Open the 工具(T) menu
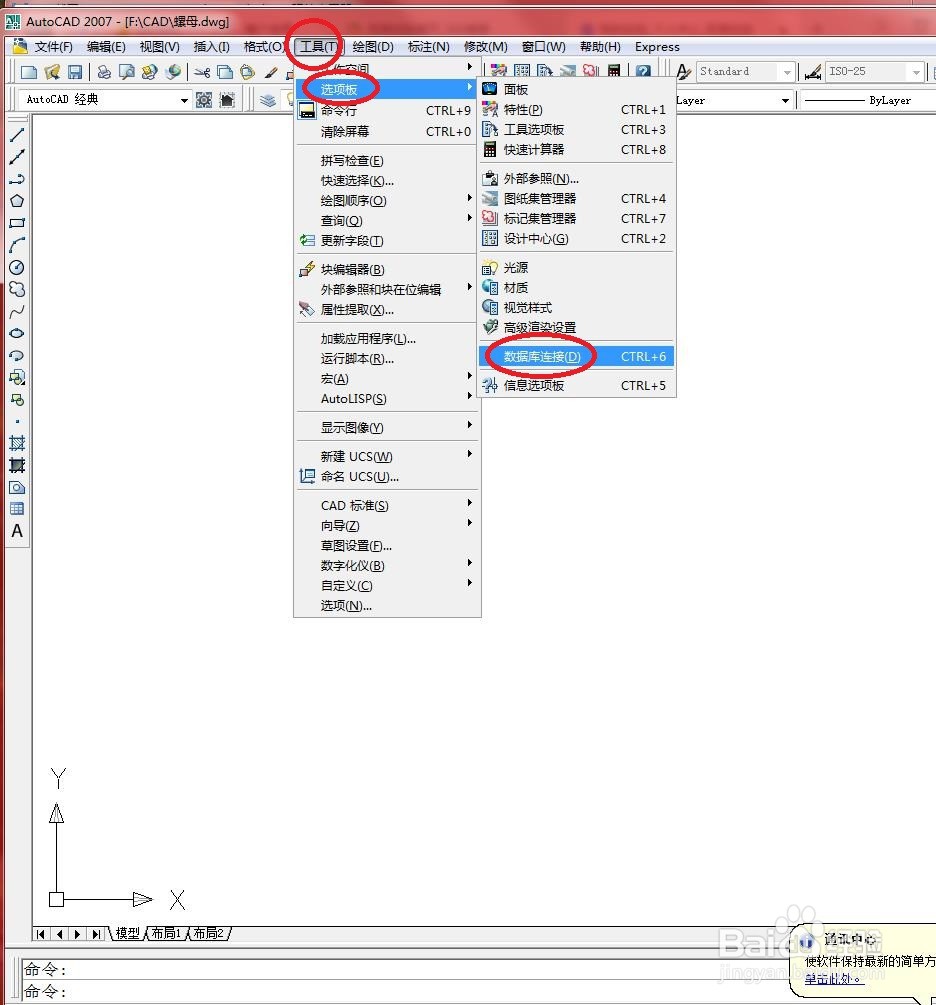 [319, 47]
